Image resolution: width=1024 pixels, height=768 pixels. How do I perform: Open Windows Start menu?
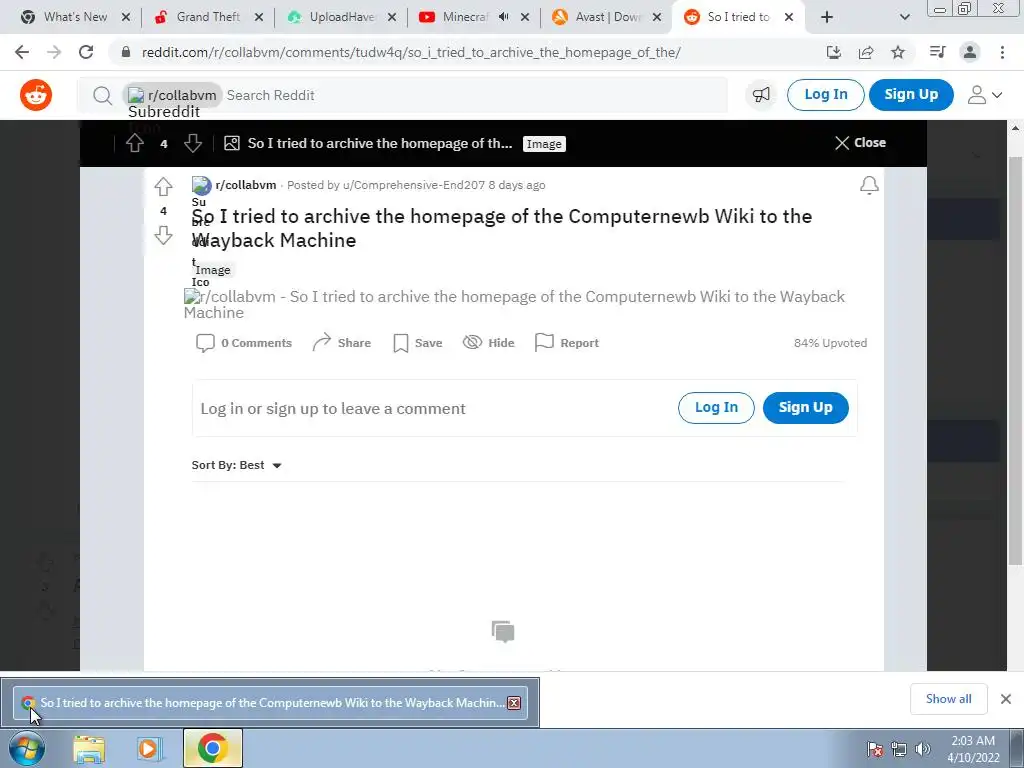pyautogui.click(x=27, y=748)
